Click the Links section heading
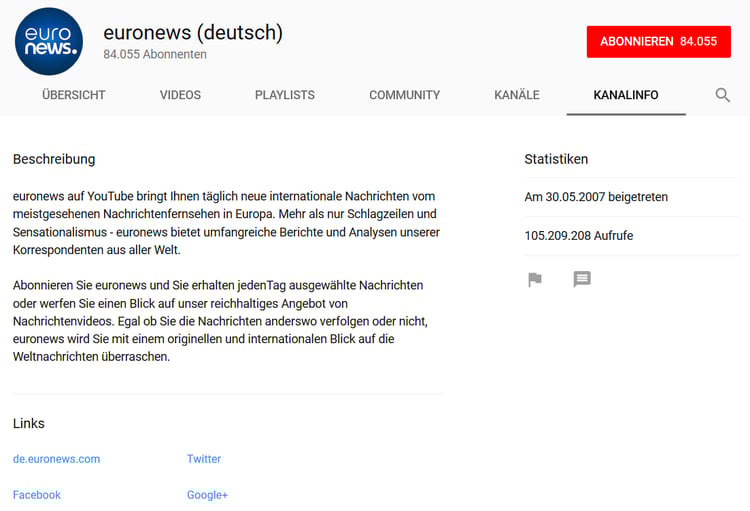This screenshot has height=511, width=750. click(x=29, y=423)
